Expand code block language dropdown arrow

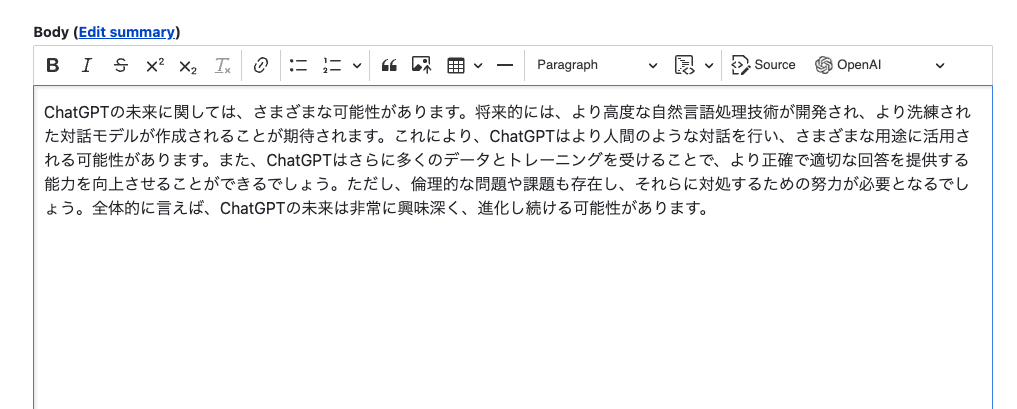pyautogui.click(x=709, y=65)
